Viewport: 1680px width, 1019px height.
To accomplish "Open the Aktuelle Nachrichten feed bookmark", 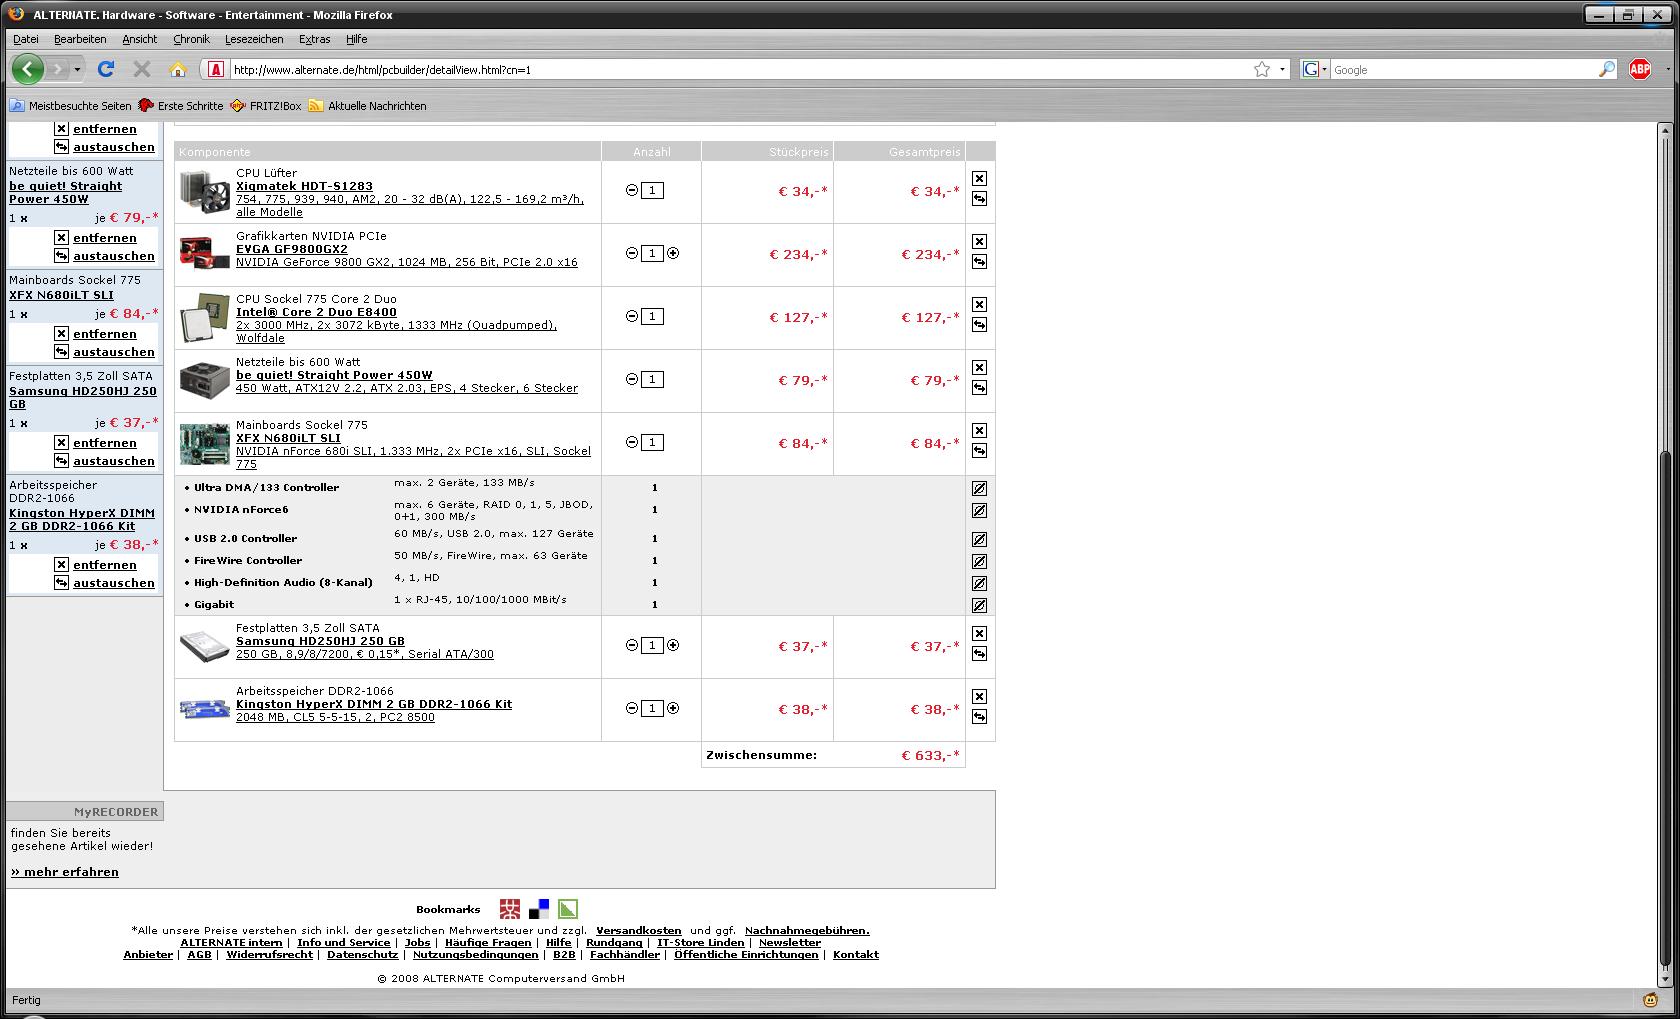I will tap(367, 105).
